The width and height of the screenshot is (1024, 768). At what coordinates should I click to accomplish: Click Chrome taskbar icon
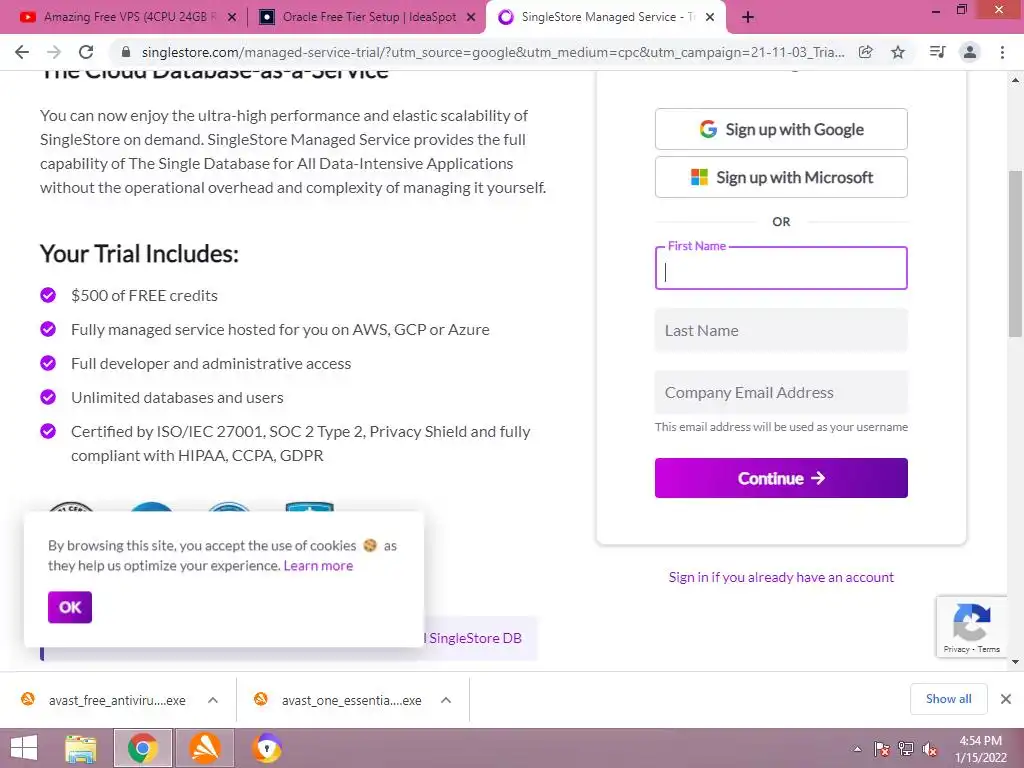pyautogui.click(x=143, y=748)
